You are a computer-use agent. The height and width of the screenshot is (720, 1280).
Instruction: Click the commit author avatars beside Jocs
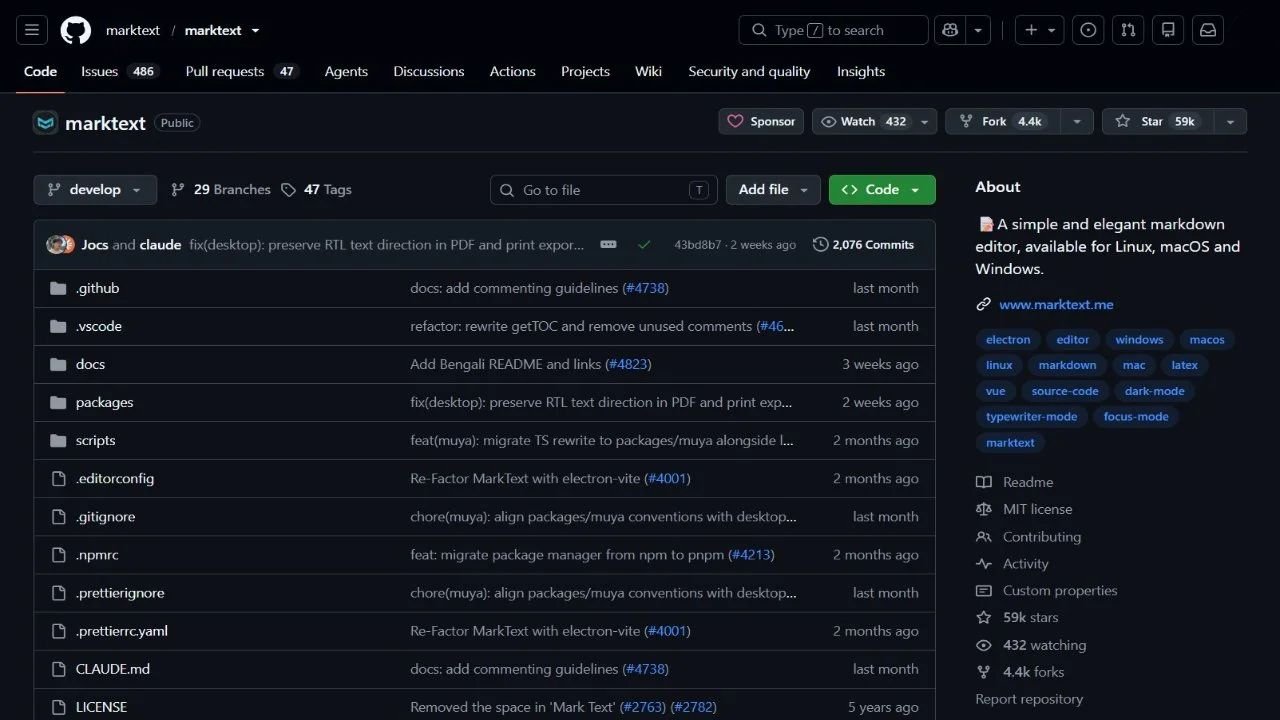[x=61, y=245]
